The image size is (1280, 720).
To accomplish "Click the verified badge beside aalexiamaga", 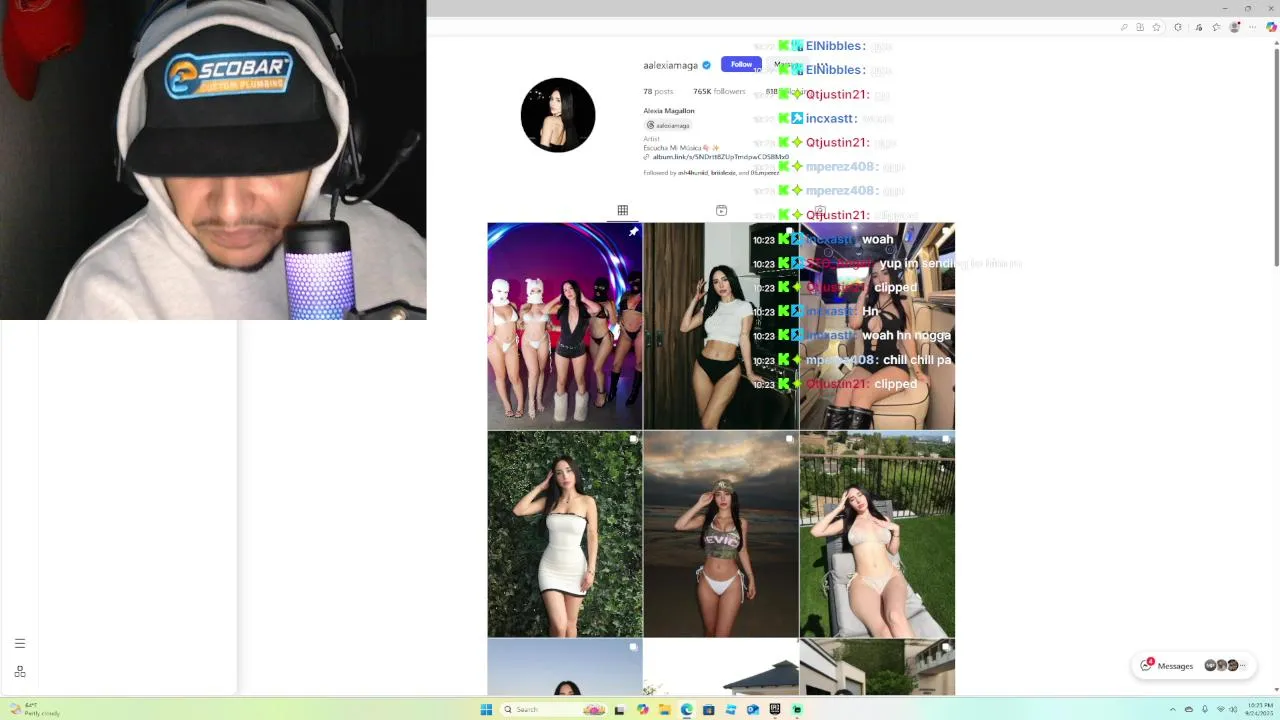I will click(706, 65).
